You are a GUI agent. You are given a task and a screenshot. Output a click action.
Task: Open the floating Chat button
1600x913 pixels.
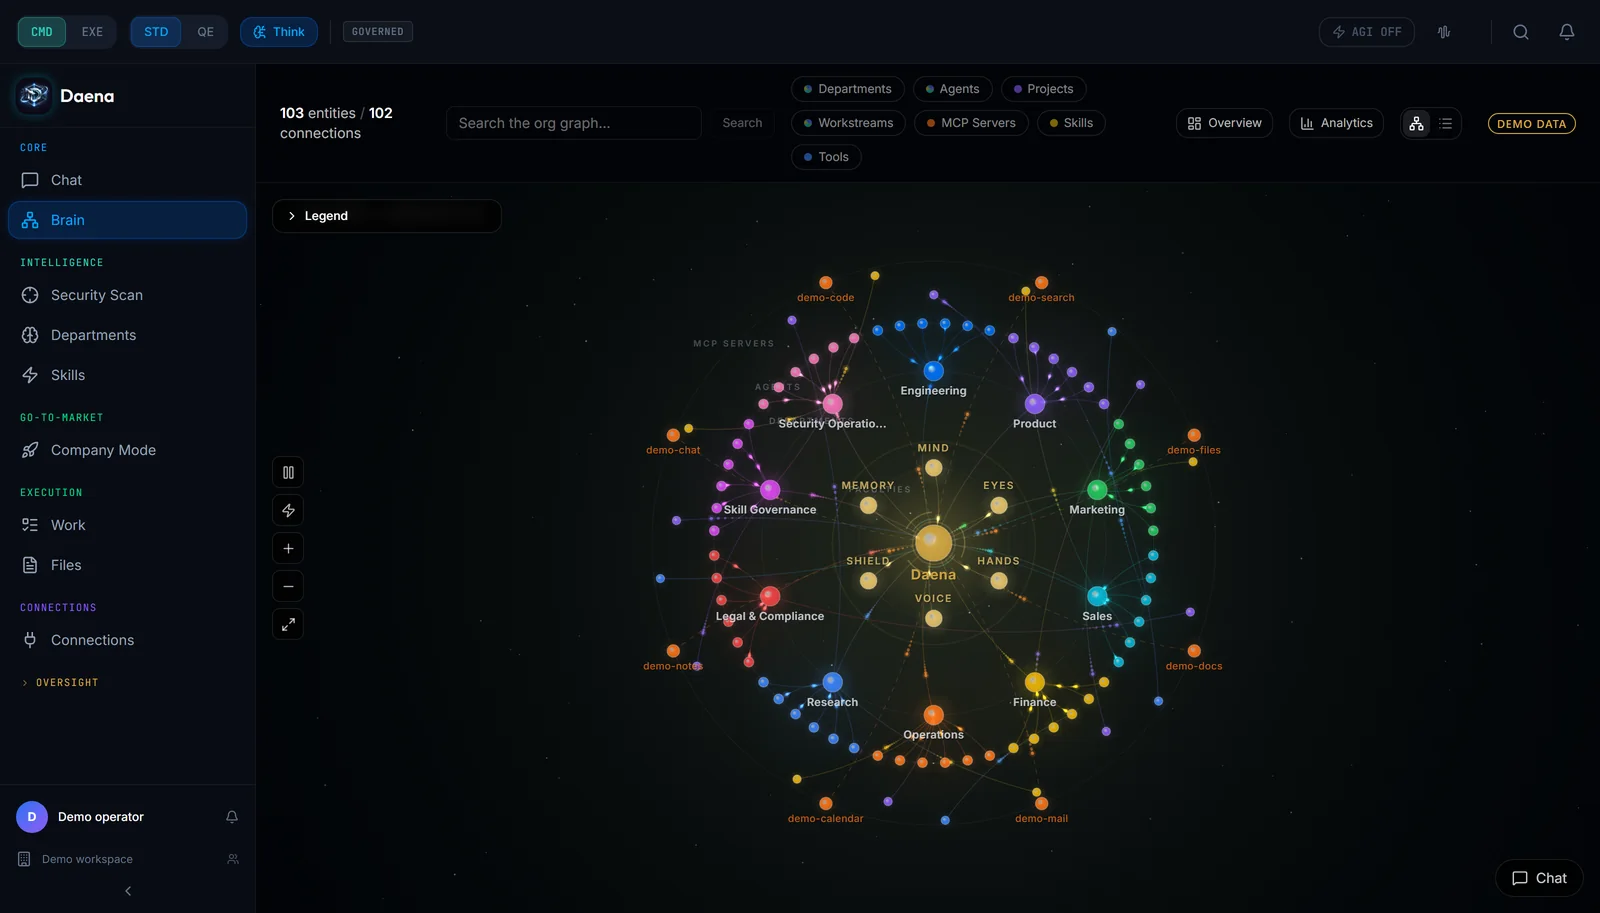[x=1539, y=878]
